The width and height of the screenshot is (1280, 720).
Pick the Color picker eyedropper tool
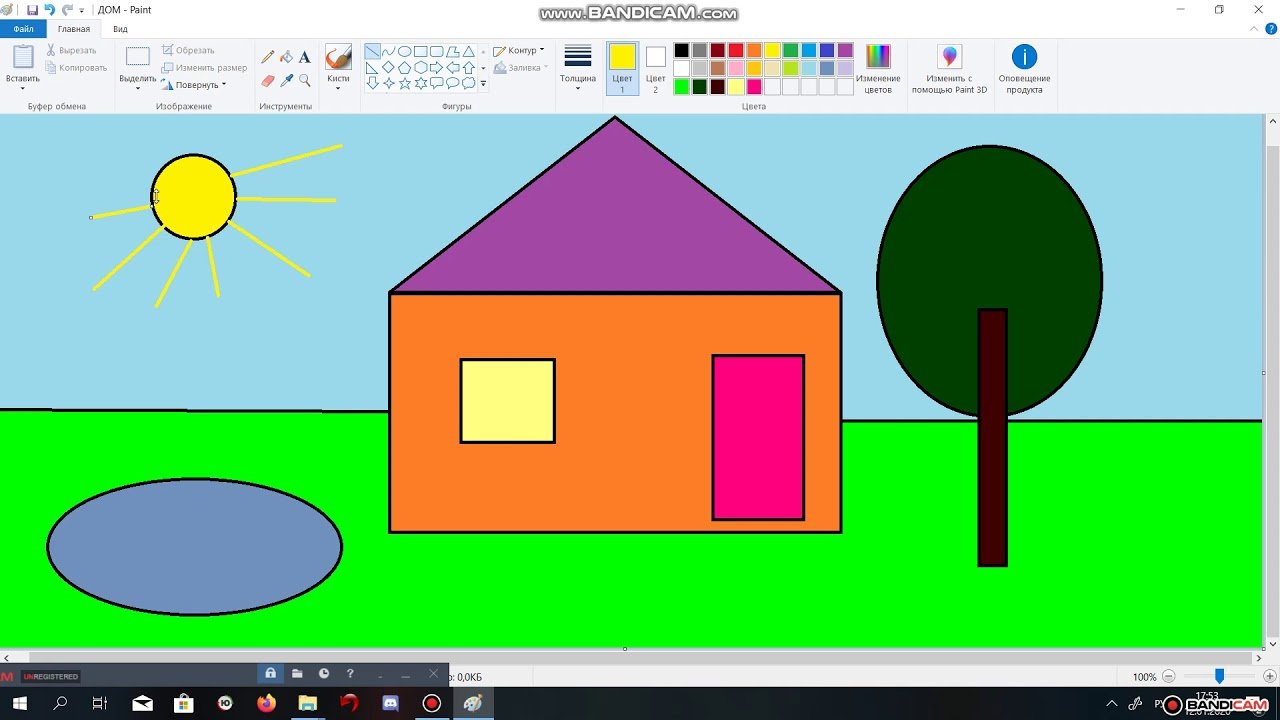[x=286, y=81]
